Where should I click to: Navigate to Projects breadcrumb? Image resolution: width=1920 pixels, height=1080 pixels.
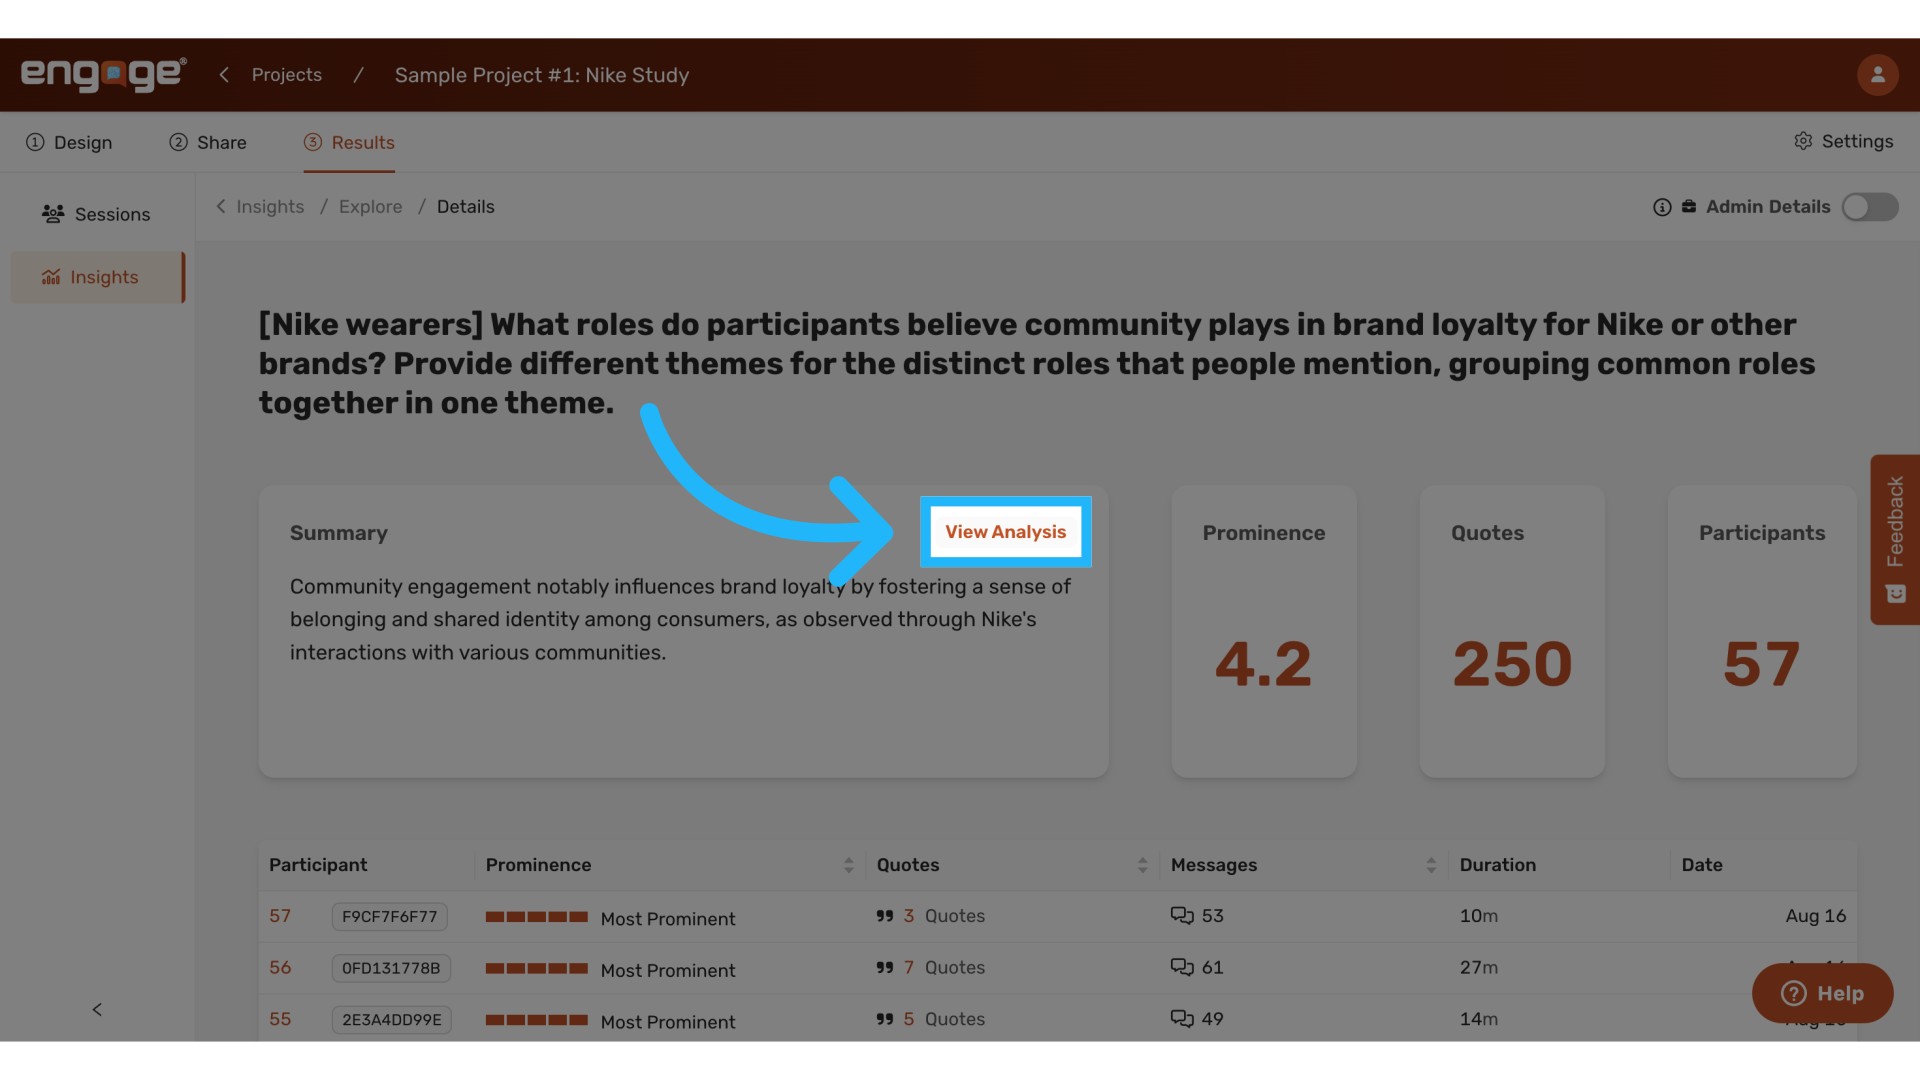[287, 75]
